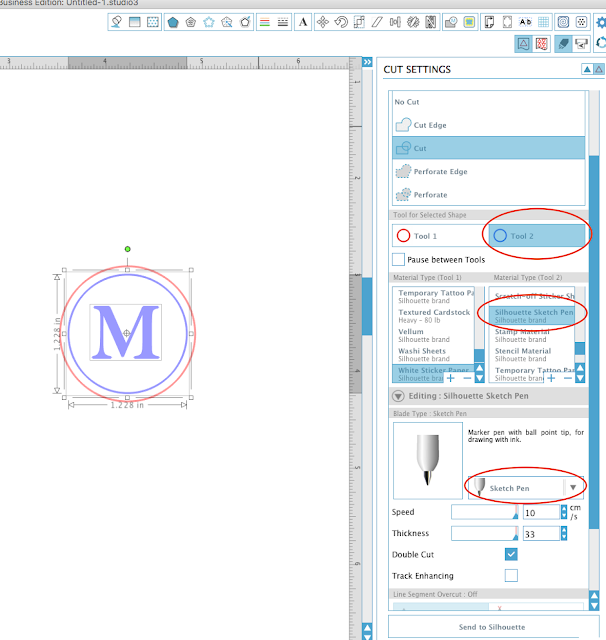
Task: Click the small outlined pentagon offset icon
Action: point(191,22)
